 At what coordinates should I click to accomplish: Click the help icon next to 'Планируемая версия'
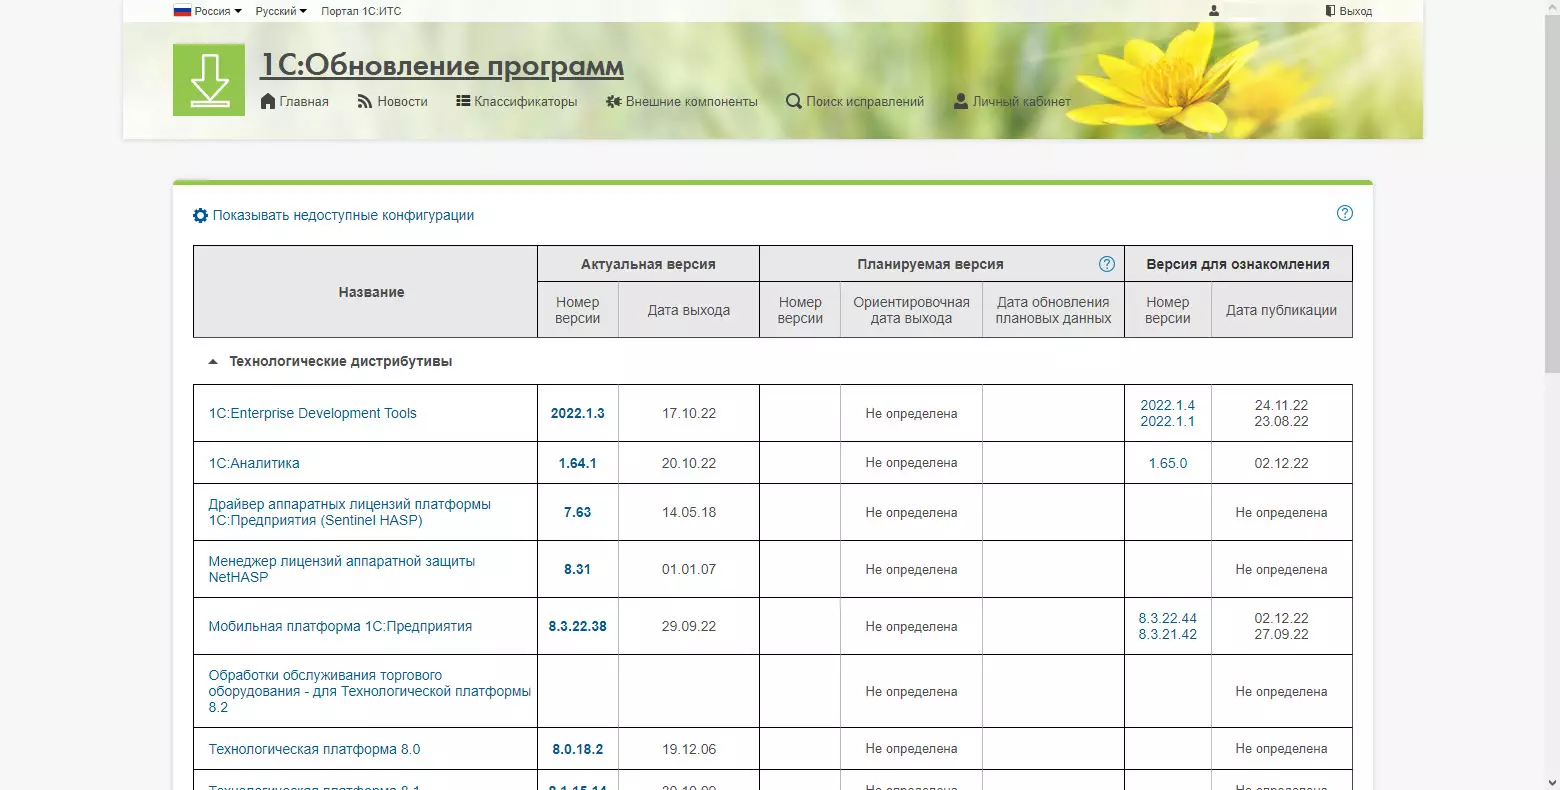click(x=1107, y=264)
